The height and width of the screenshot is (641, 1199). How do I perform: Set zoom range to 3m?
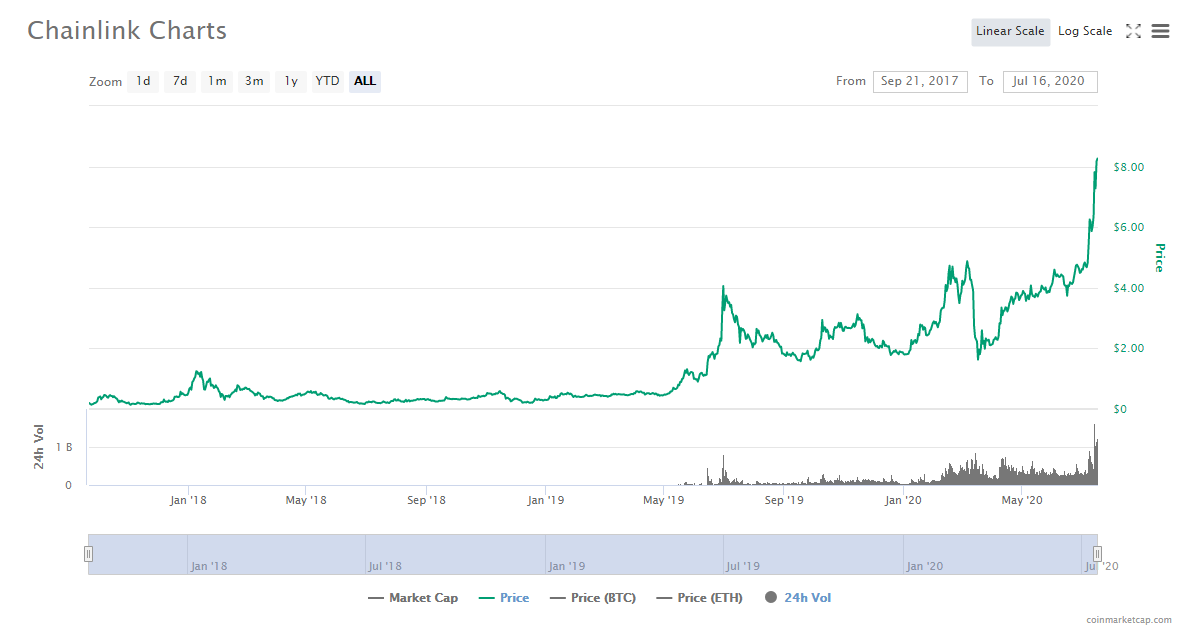tap(254, 81)
